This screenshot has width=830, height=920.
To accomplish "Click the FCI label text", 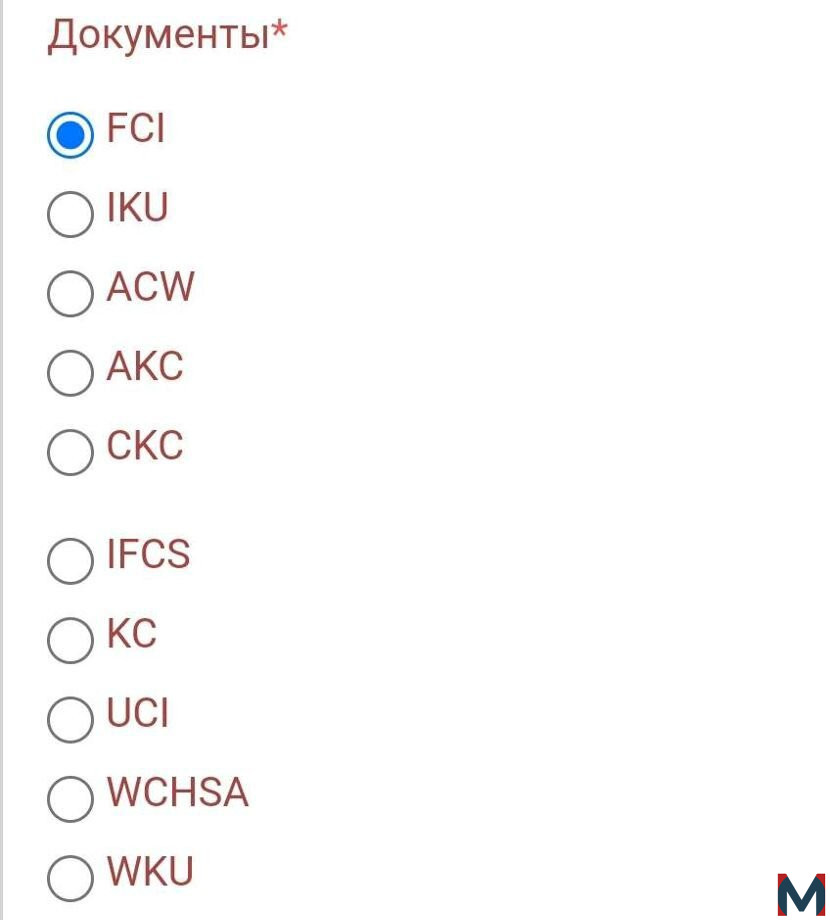I will point(135,128).
